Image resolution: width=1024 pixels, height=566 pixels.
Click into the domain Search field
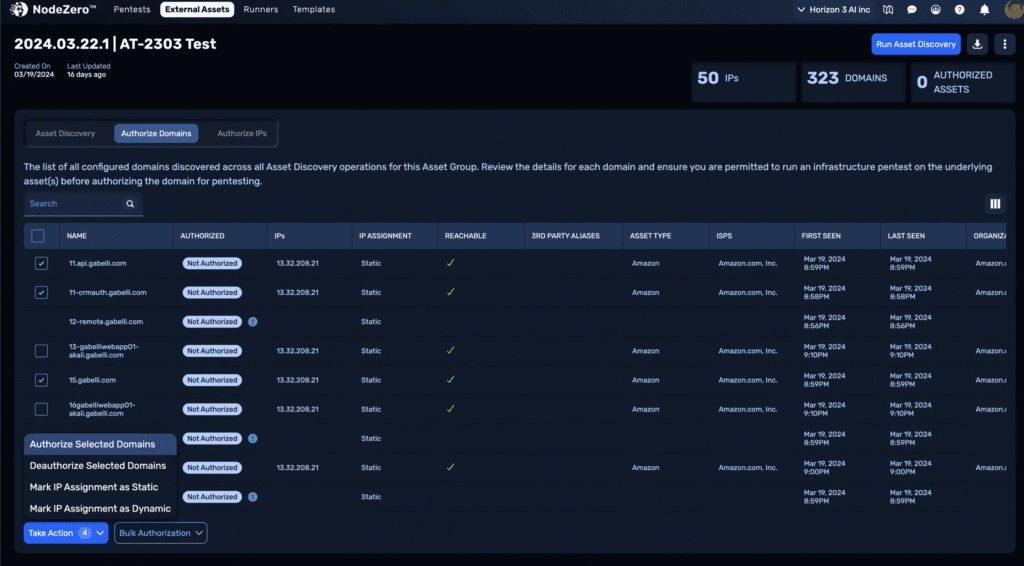coord(75,204)
